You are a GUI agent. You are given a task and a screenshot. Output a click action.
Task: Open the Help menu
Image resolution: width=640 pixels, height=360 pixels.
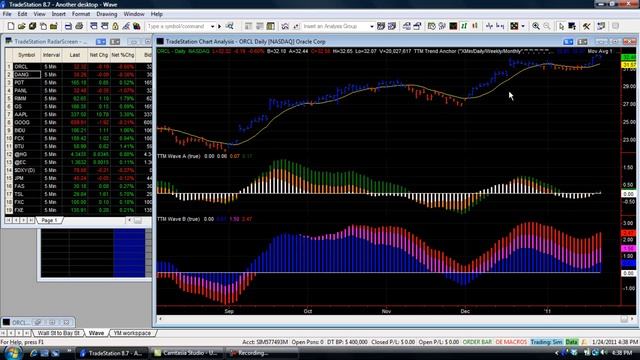157,14
